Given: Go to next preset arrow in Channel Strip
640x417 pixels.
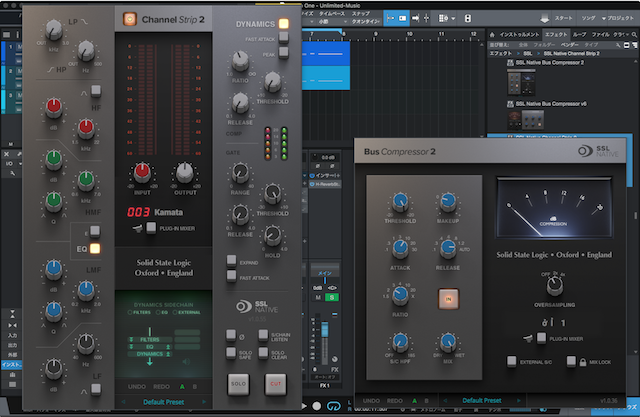Looking at the screenshot, I should 204,402.
